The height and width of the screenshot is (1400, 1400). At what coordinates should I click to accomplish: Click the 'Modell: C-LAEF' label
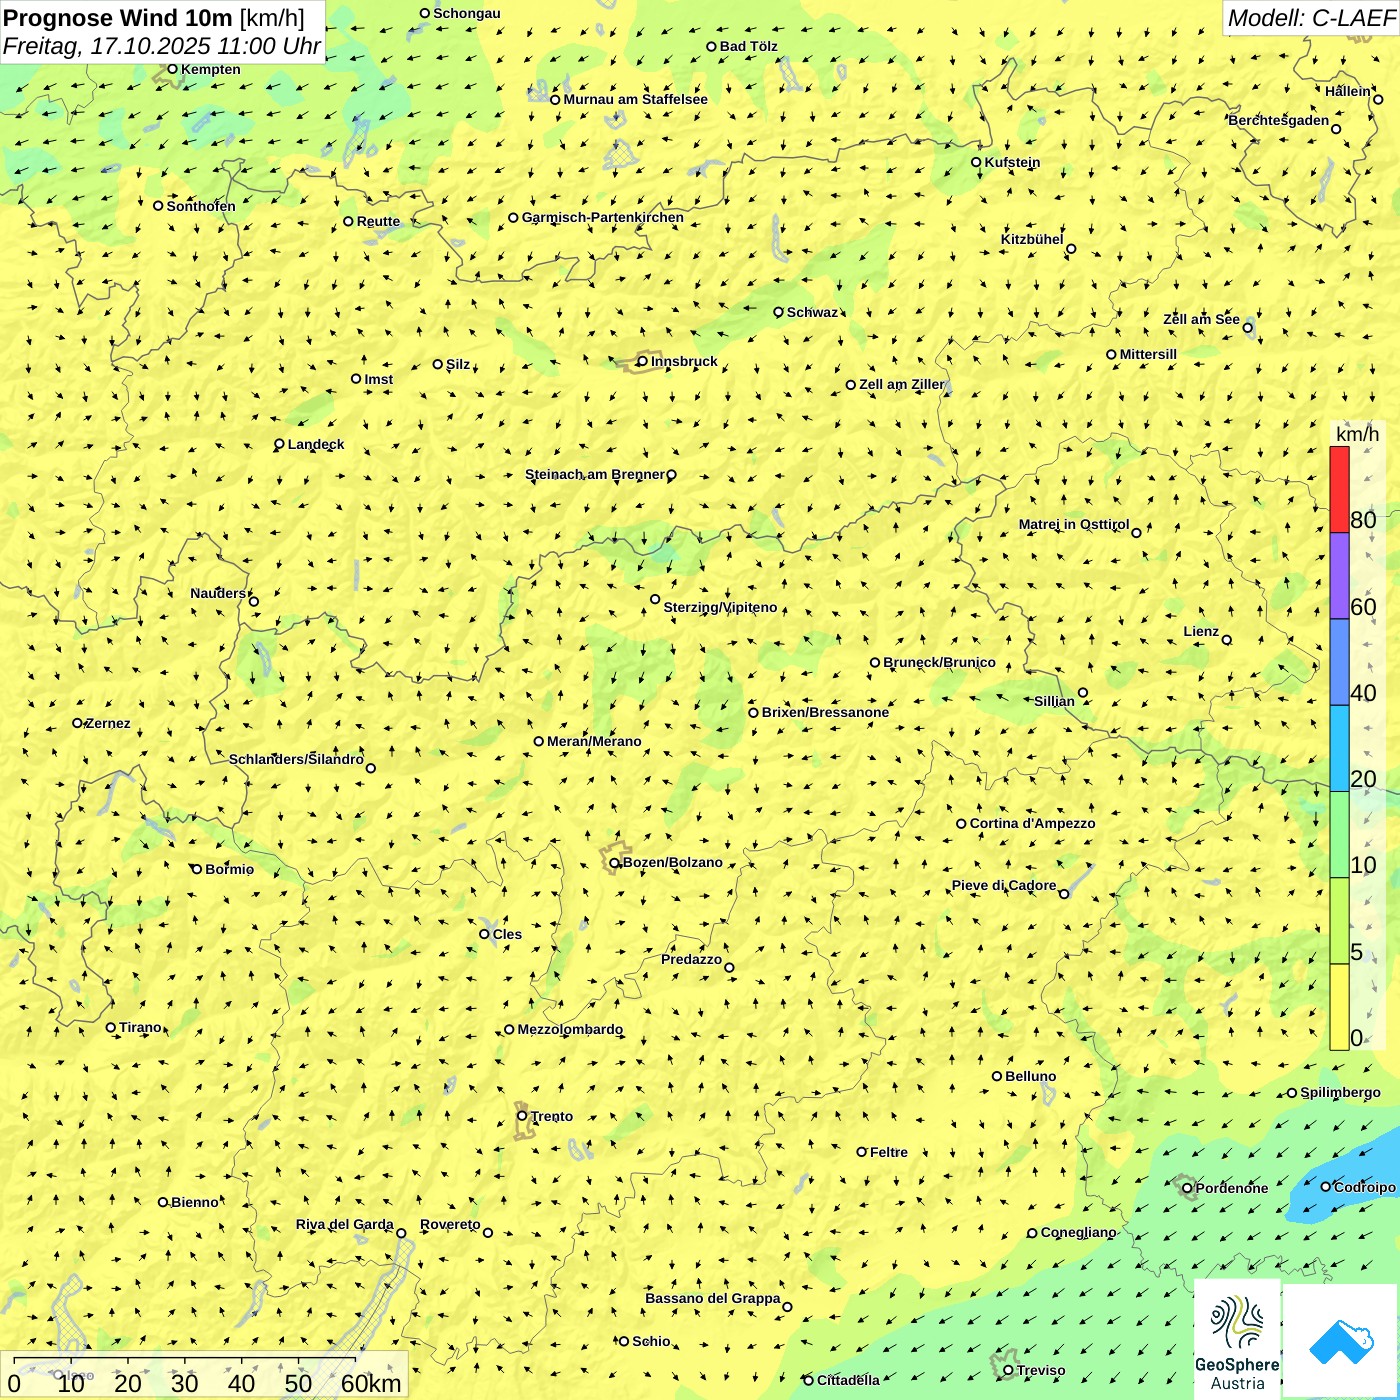1311,17
